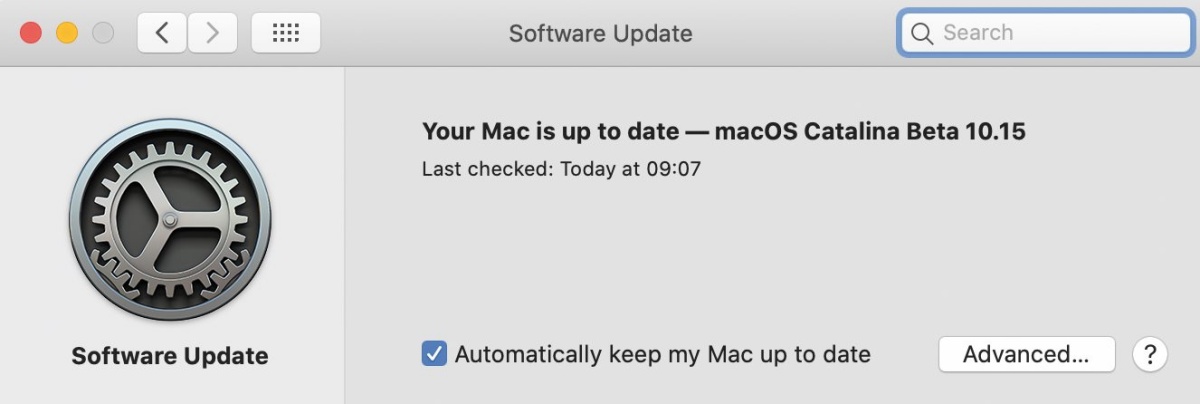The width and height of the screenshot is (1200, 404).
Task: Click the 'Last checked: Today at 09:07' text
Action: pos(561,169)
